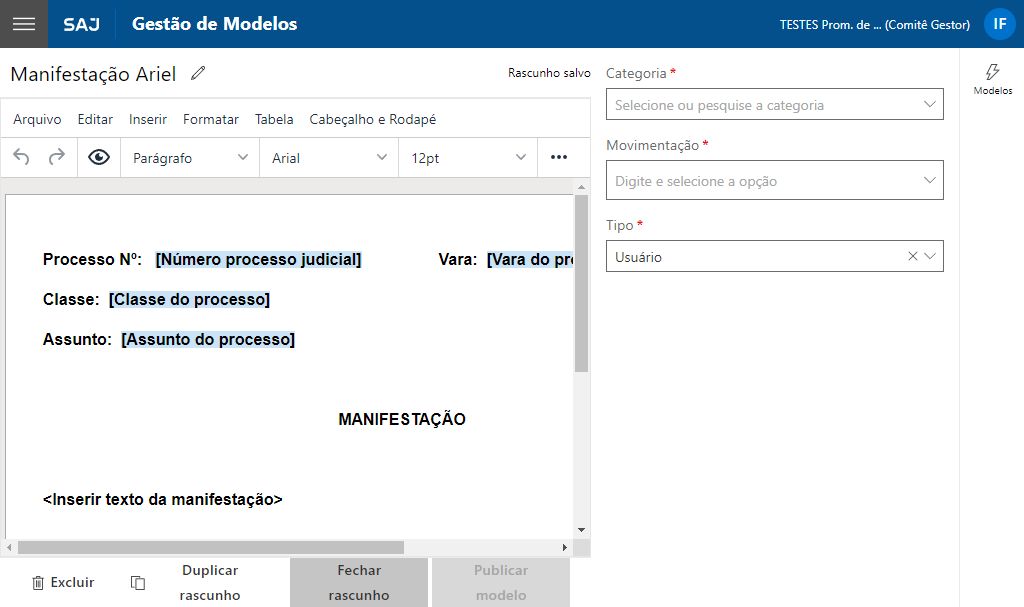Click the Movimentação input field
Screen dimensions: 1024x607
762,181
